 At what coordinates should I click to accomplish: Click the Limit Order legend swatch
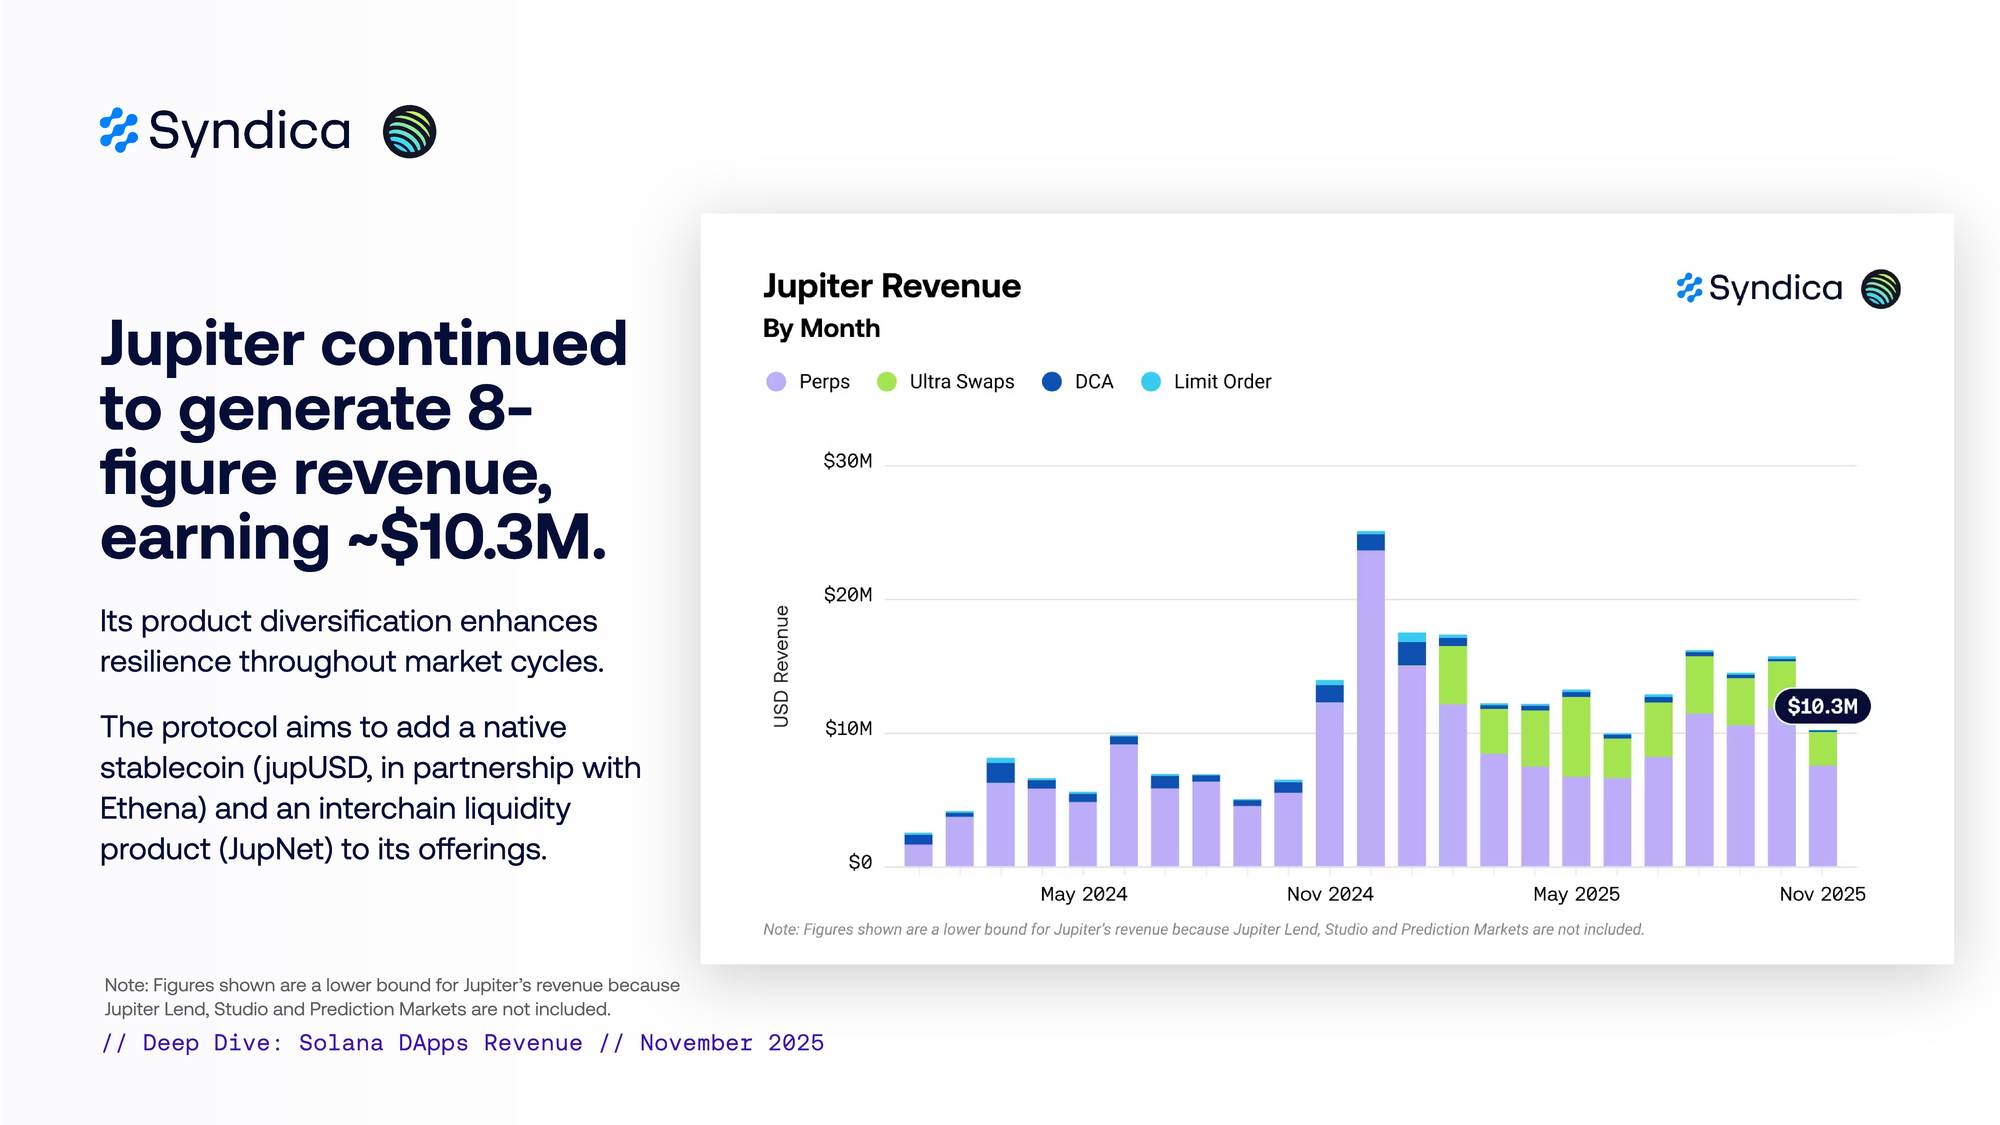tap(1151, 382)
